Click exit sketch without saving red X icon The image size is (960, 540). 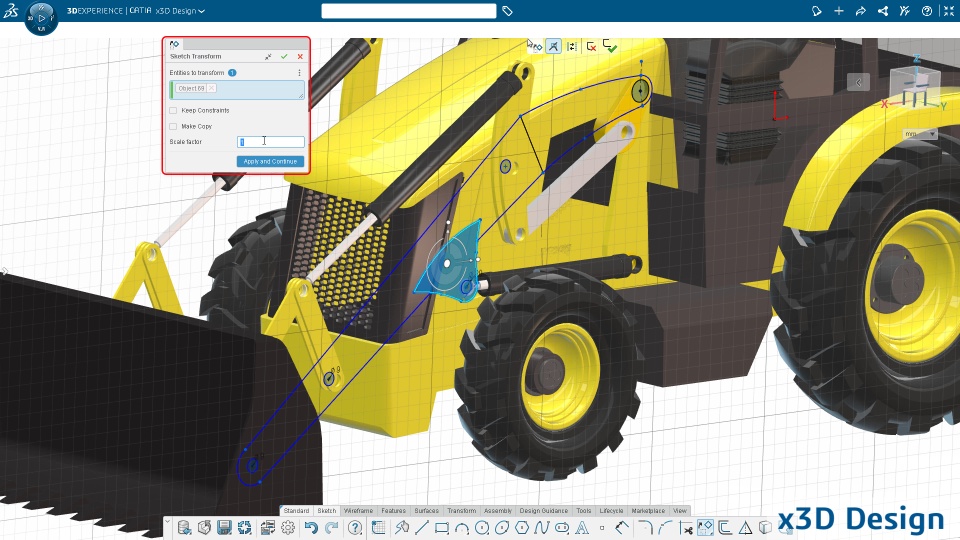click(591, 47)
